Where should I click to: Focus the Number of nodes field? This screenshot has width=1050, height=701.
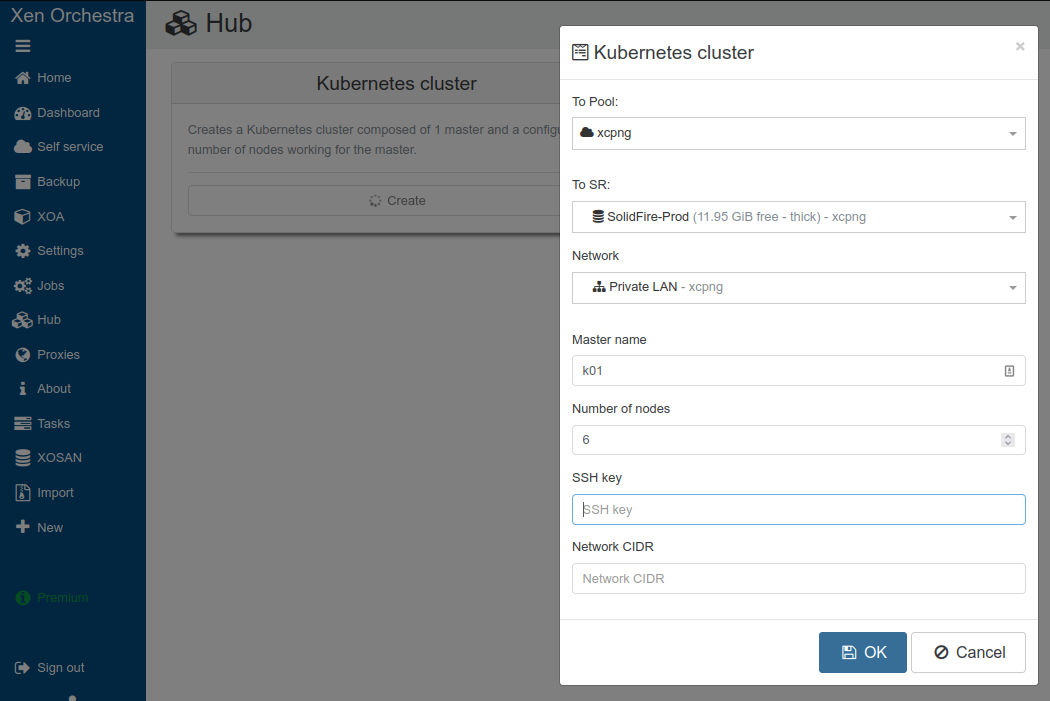coord(798,440)
